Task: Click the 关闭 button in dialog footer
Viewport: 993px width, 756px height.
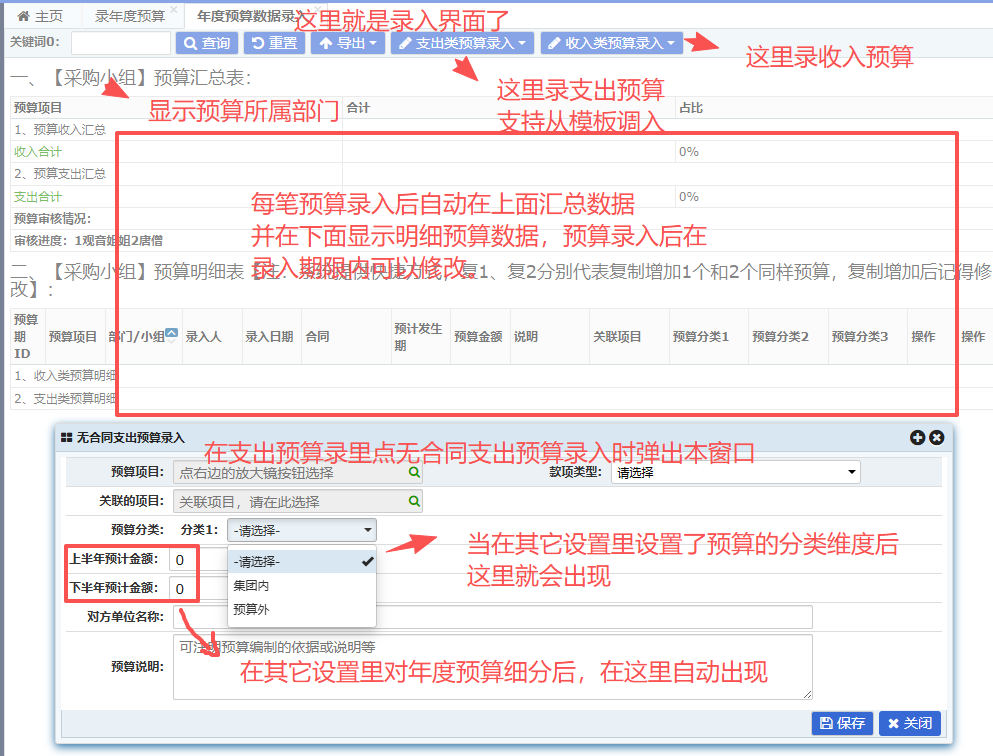Action: pyautogui.click(x=910, y=723)
